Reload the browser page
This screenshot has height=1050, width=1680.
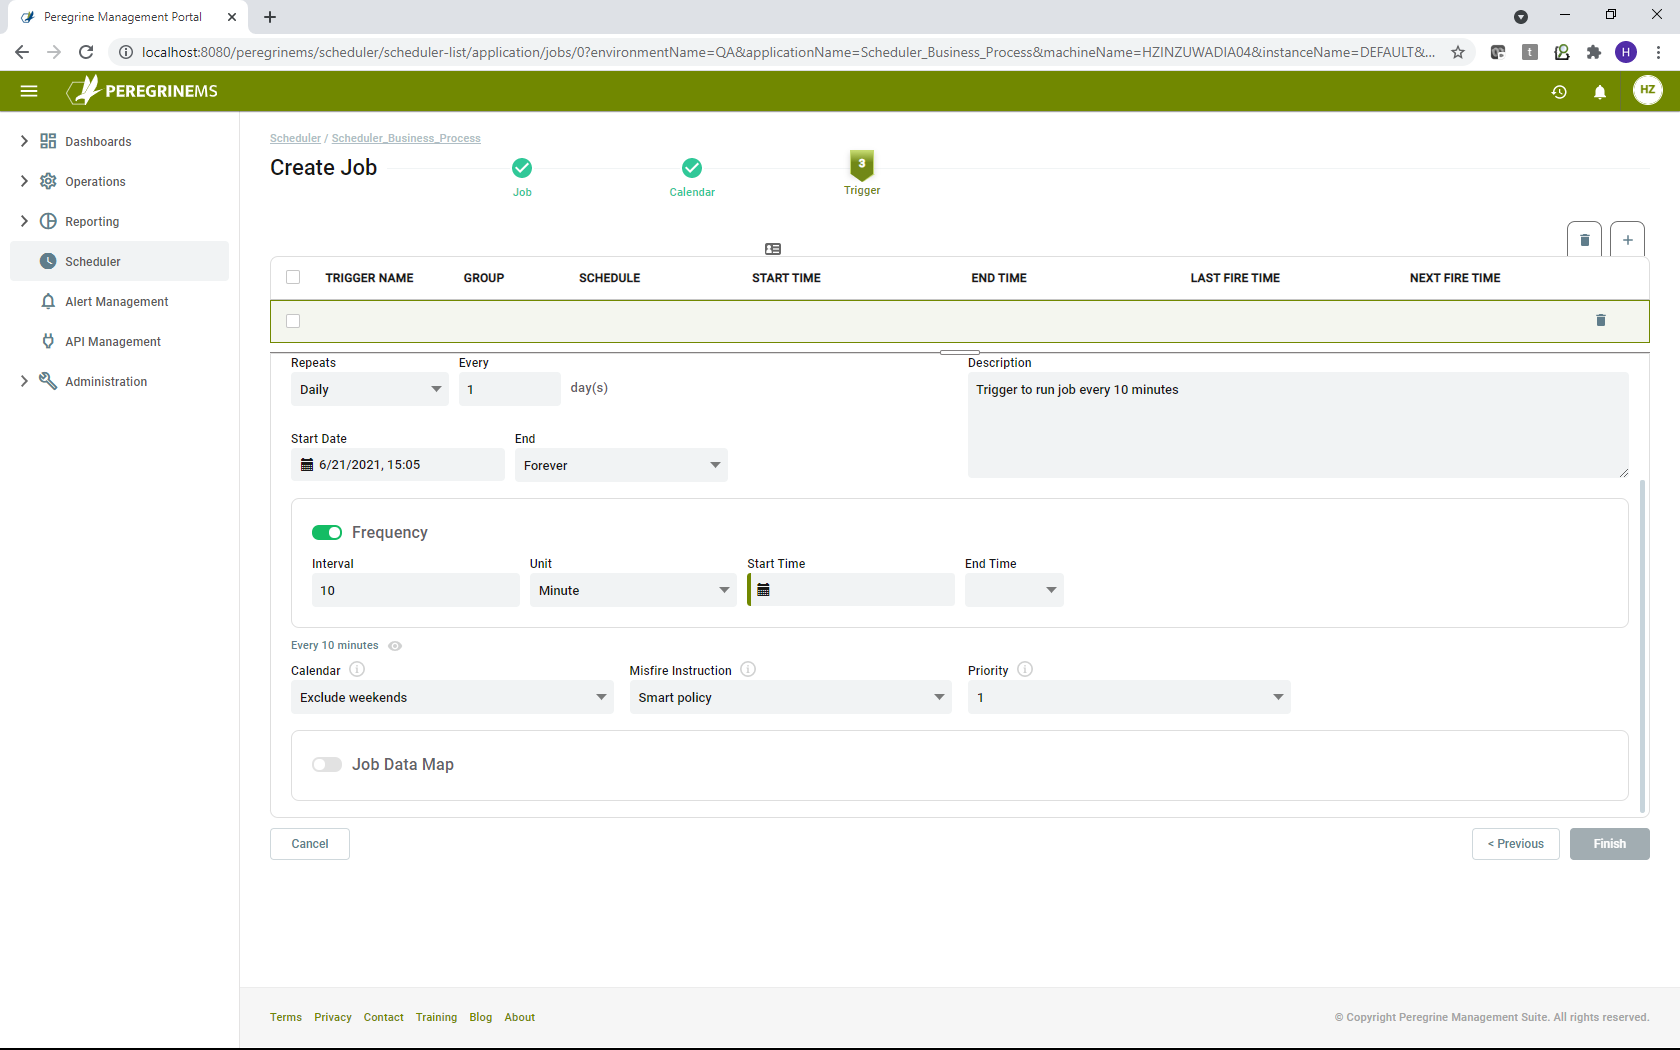pos(86,52)
